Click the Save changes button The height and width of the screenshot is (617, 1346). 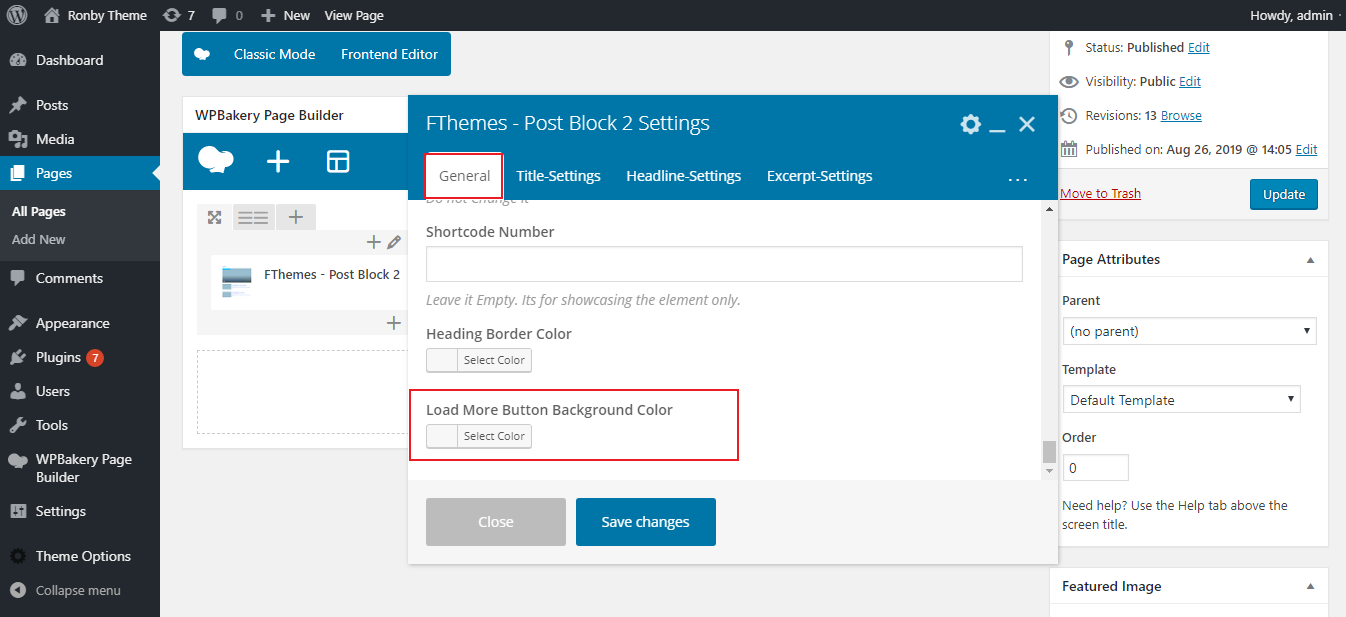(x=645, y=522)
